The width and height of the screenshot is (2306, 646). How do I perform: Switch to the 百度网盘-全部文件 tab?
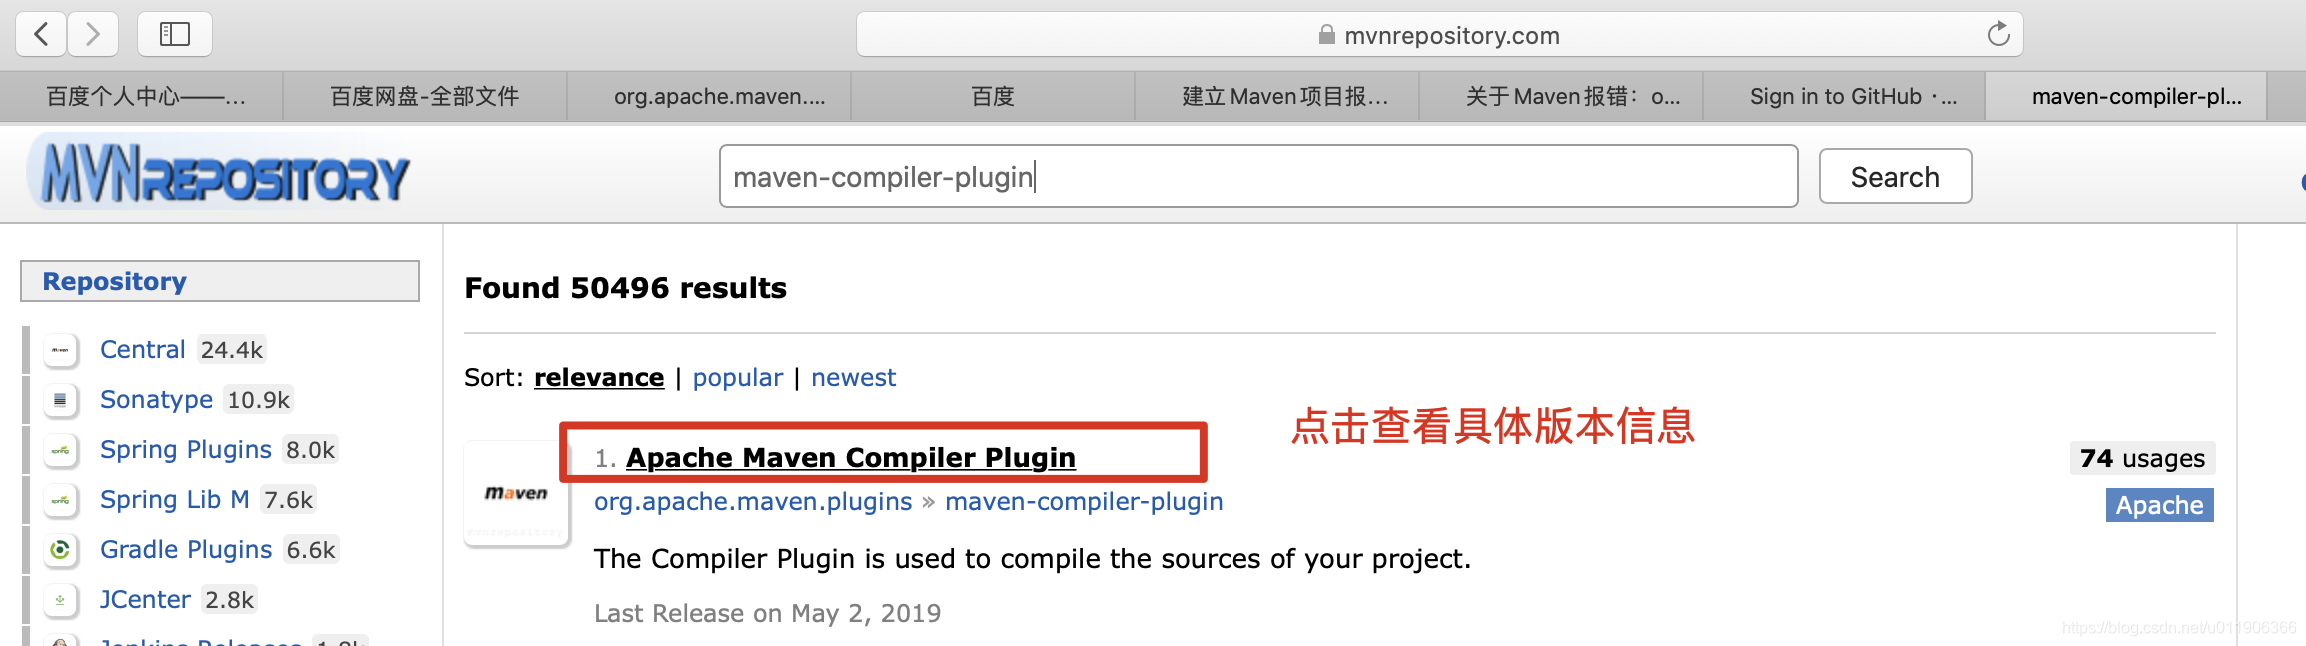(x=425, y=96)
